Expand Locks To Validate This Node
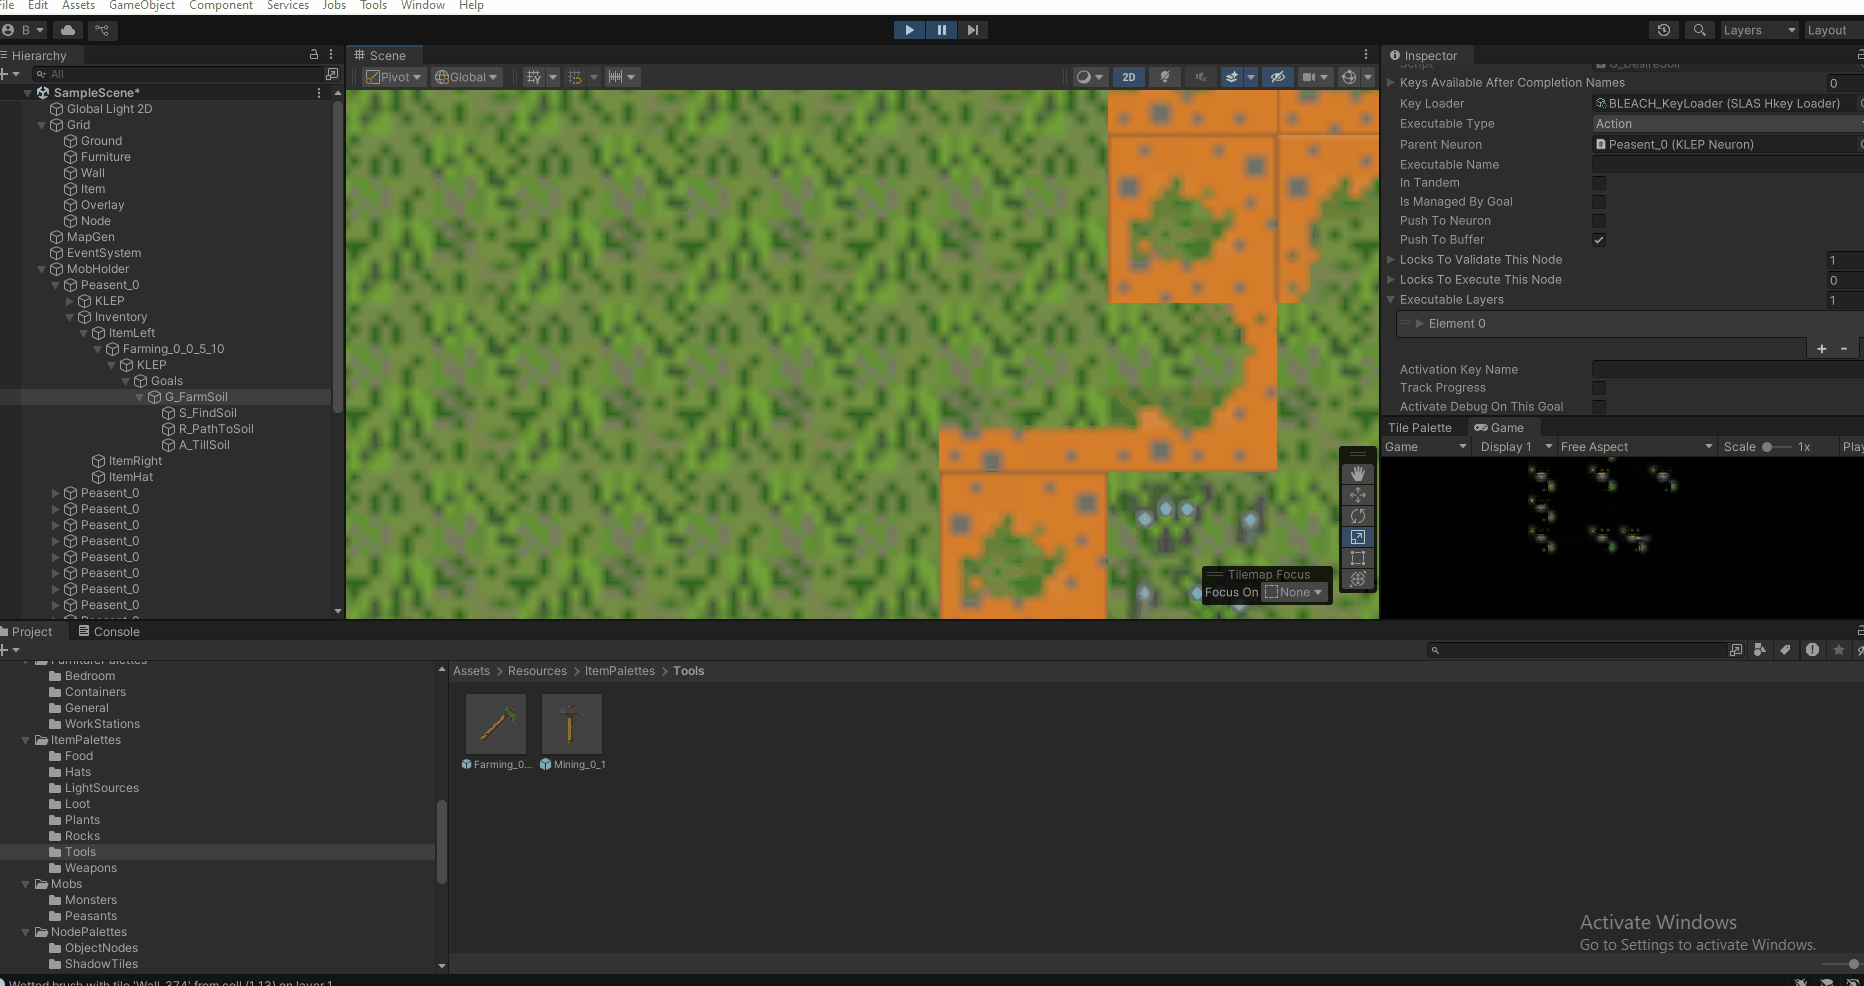1864x986 pixels. coord(1390,259)
